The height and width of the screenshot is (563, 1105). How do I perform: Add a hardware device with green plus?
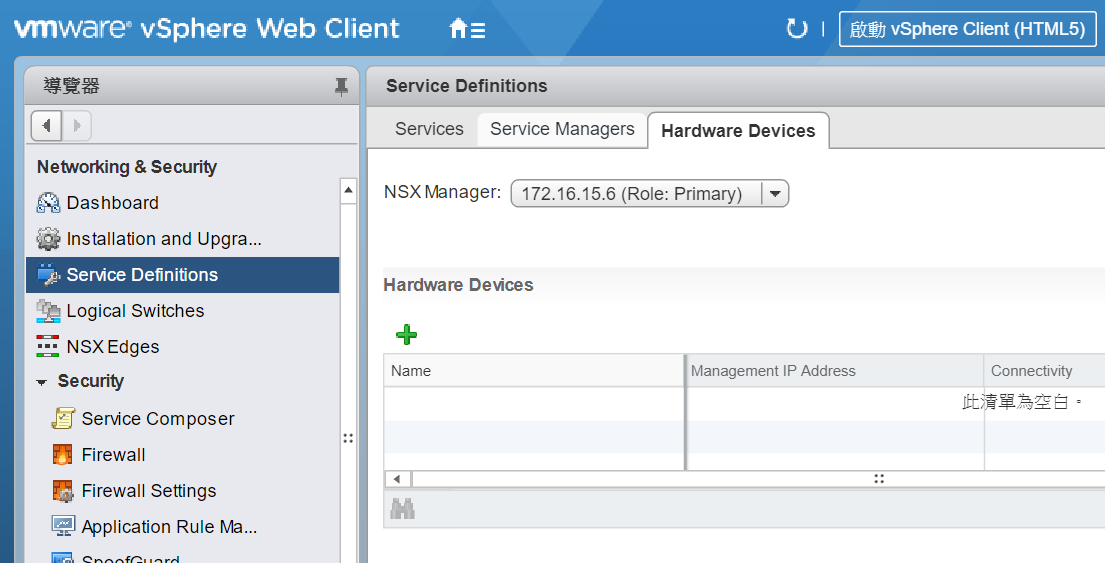pyautogui.click(x=407, y=334)
